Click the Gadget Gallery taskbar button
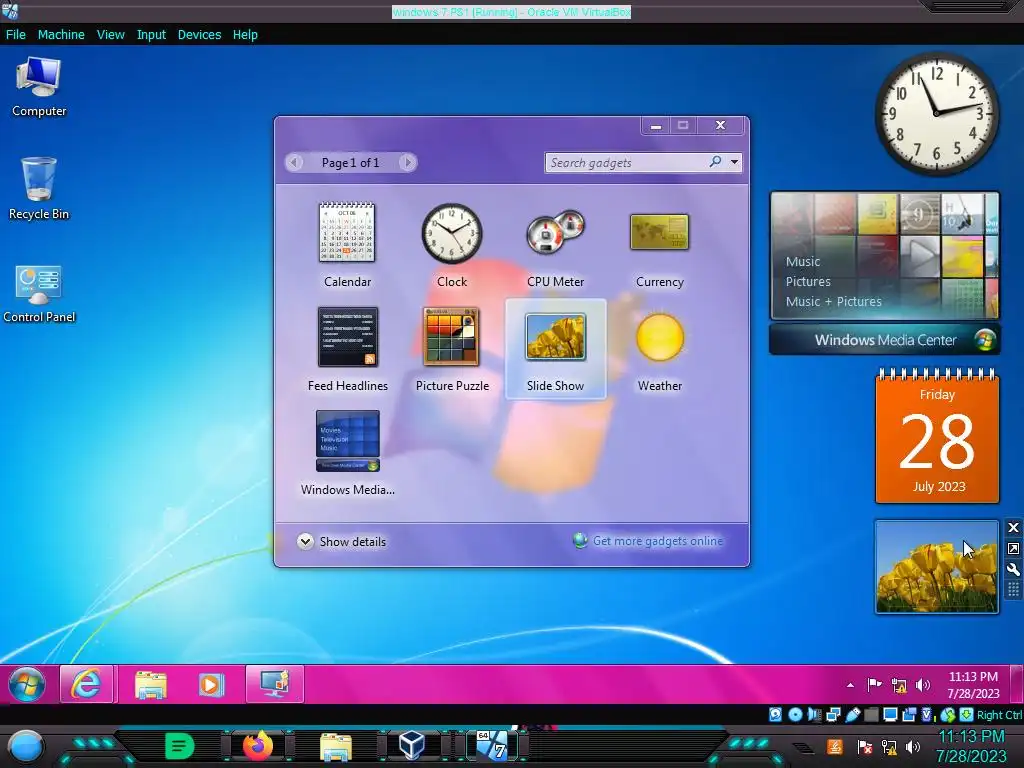Image resolution: width=1024 pixels, height=768 pixels. pos(274,684)
